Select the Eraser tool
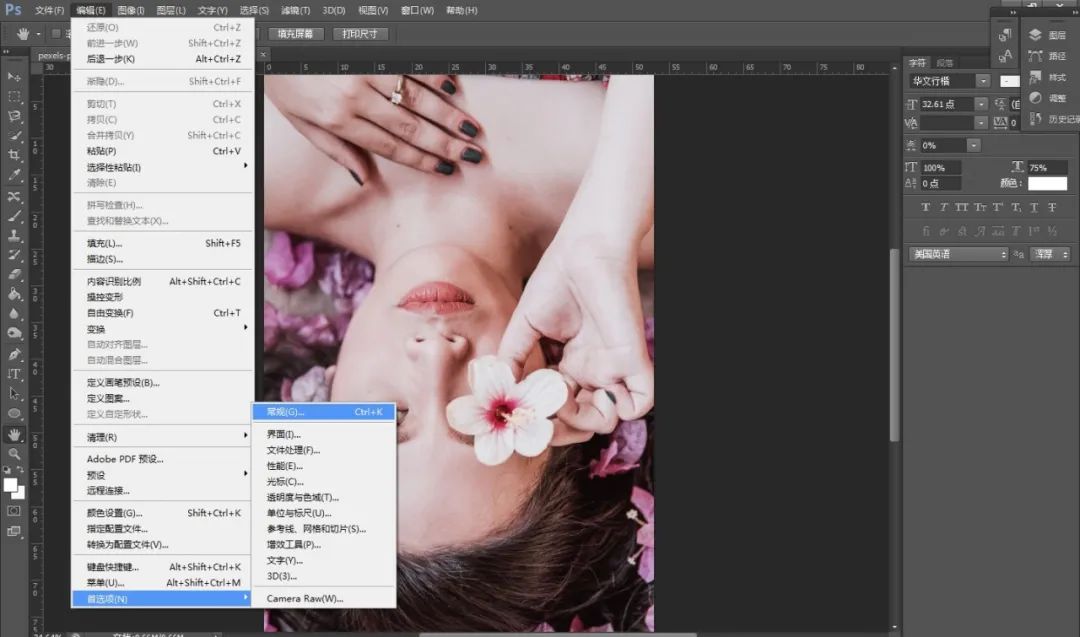The width and height of the screenshot is (1080, 637). [14, 274]
